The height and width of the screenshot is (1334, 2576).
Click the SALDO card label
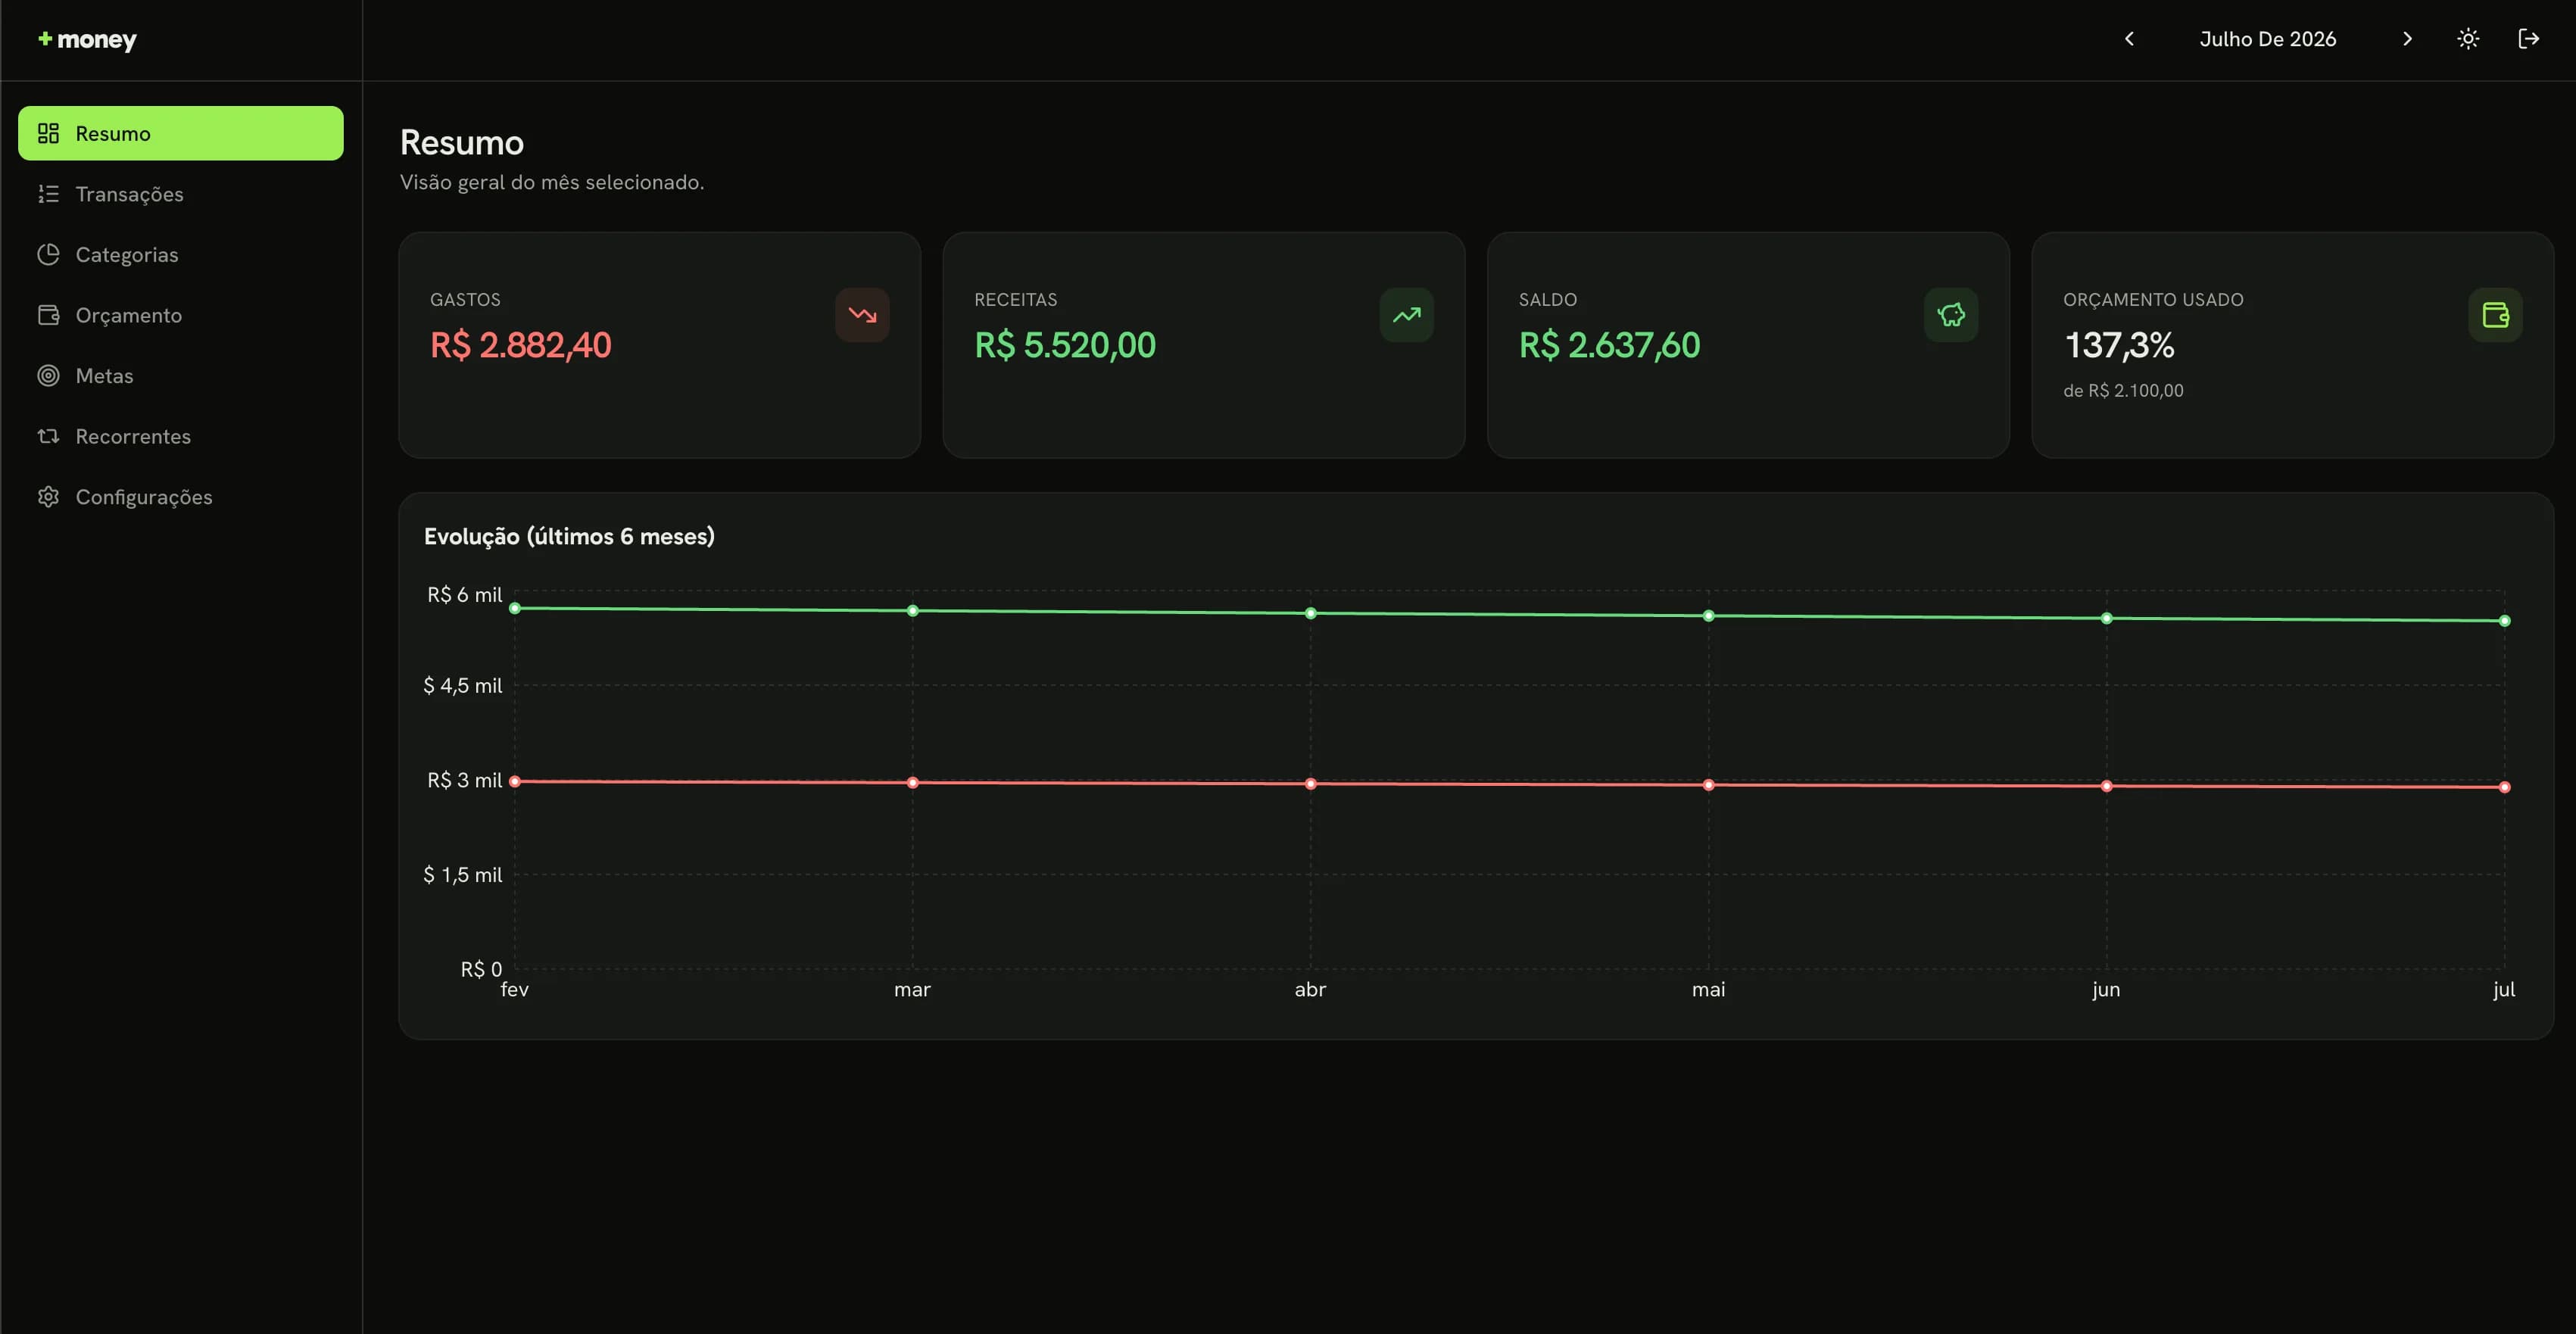pyautogui.click(x=1547, y=300)
